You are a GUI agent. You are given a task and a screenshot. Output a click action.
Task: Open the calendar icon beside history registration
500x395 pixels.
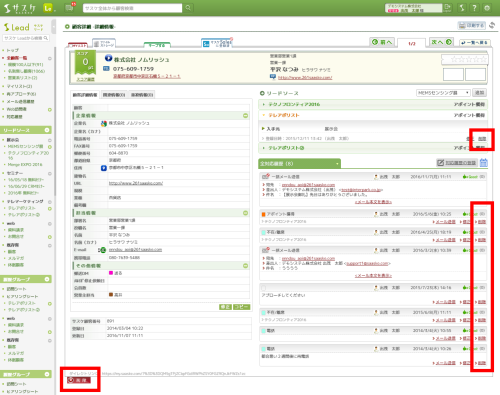coord(484,163)
